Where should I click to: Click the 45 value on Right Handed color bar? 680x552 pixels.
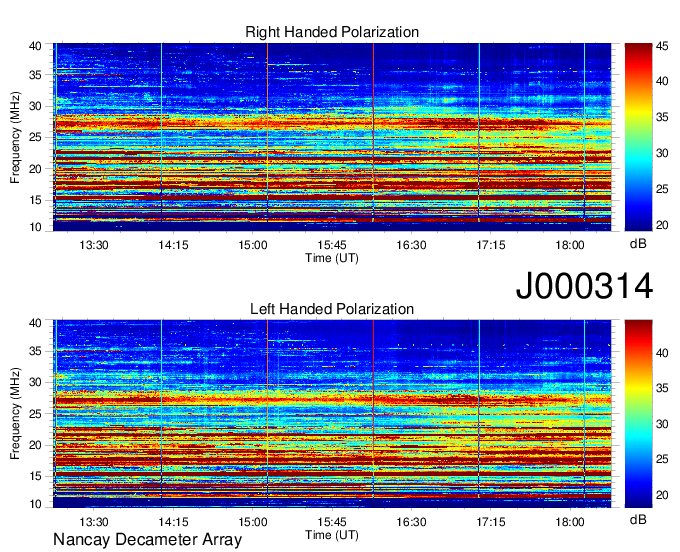pyautogui.click(x=662, y=46)
